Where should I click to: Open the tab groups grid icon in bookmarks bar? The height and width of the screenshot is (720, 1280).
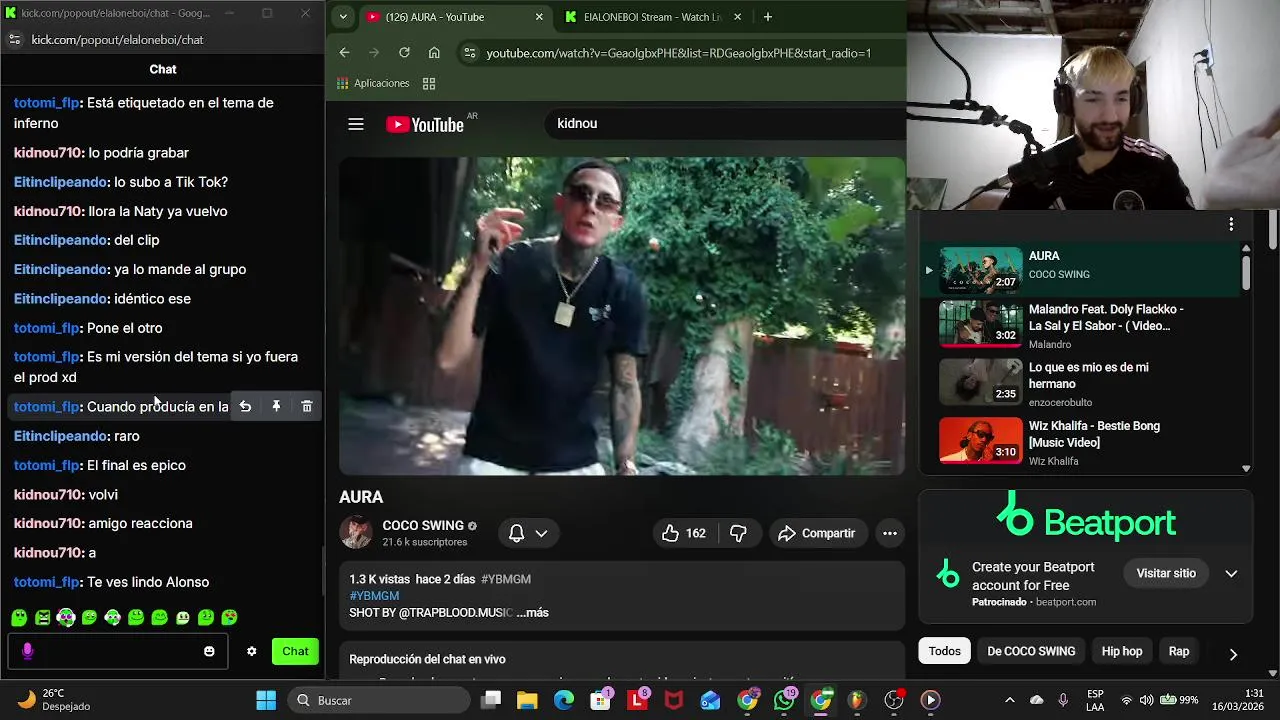pos(429,83)
